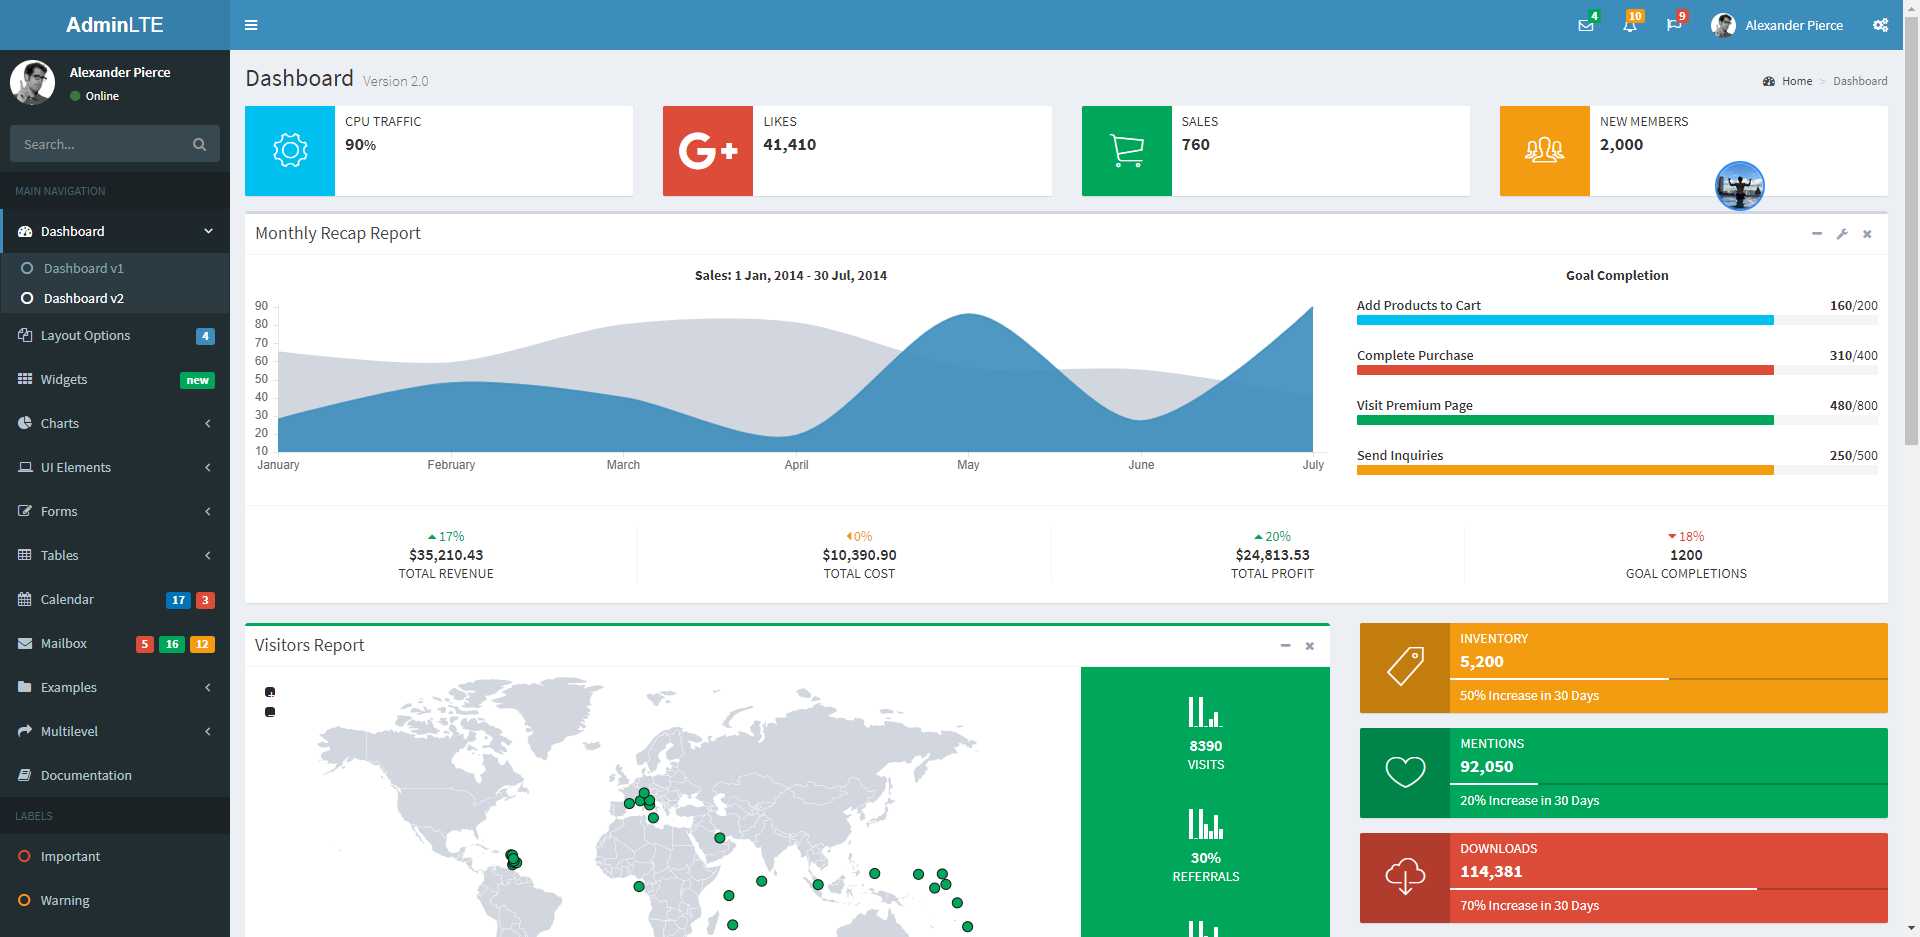This screenshot has width=1920, height=937.
Task: Open Calendar menu item
Action: click(115, 599)
